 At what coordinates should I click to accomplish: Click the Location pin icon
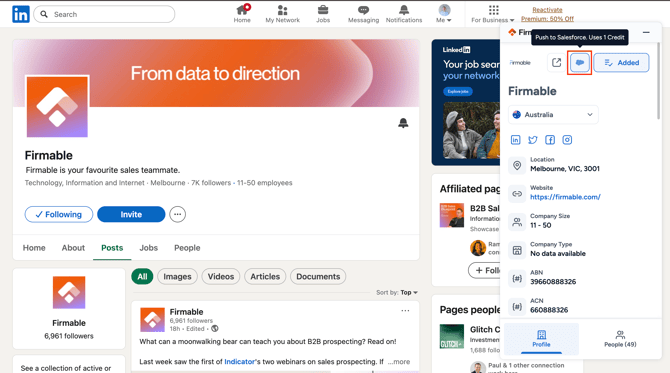coord(517,165)
